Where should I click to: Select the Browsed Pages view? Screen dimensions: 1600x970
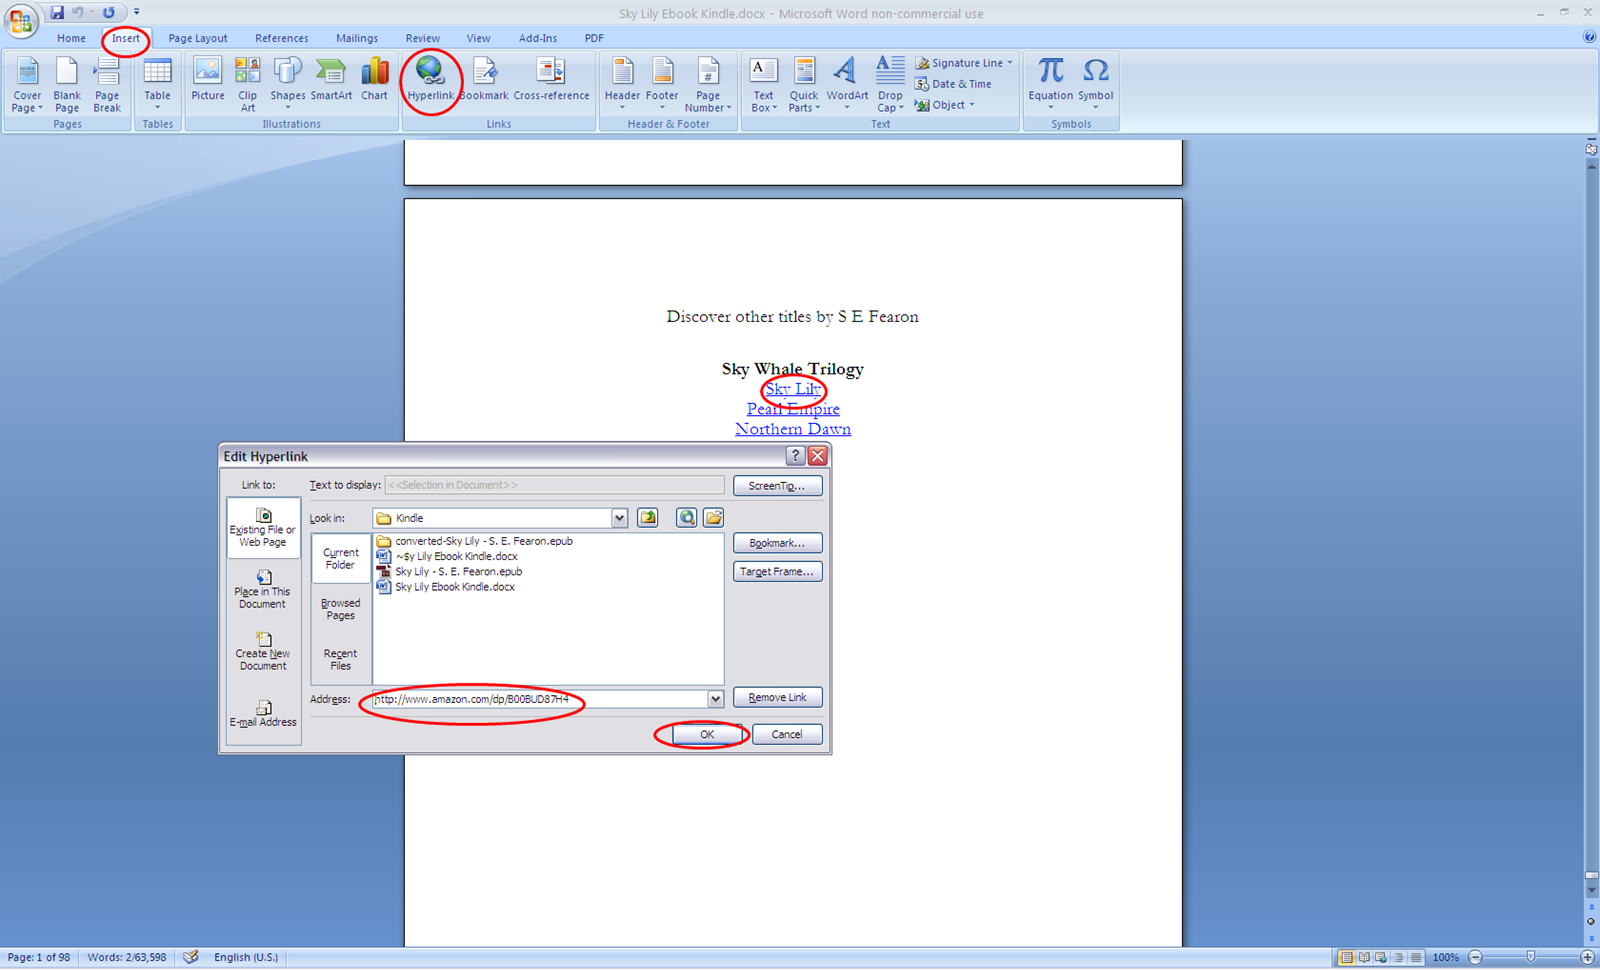[x=340, y=609]
